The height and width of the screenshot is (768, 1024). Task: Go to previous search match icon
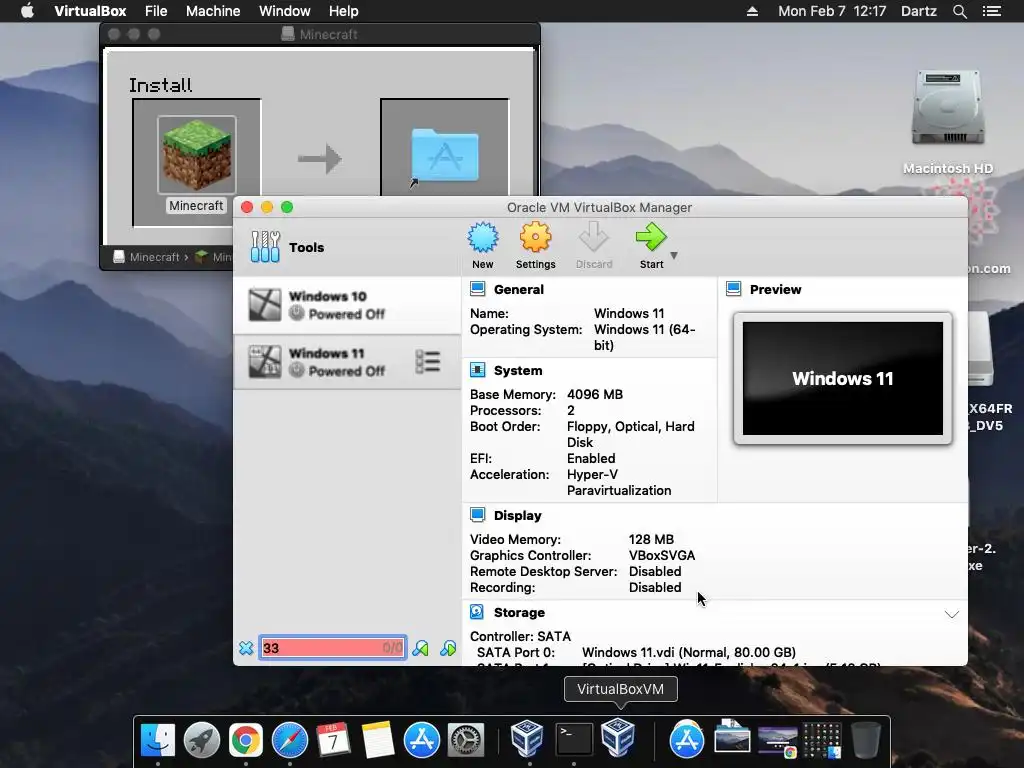421,648
